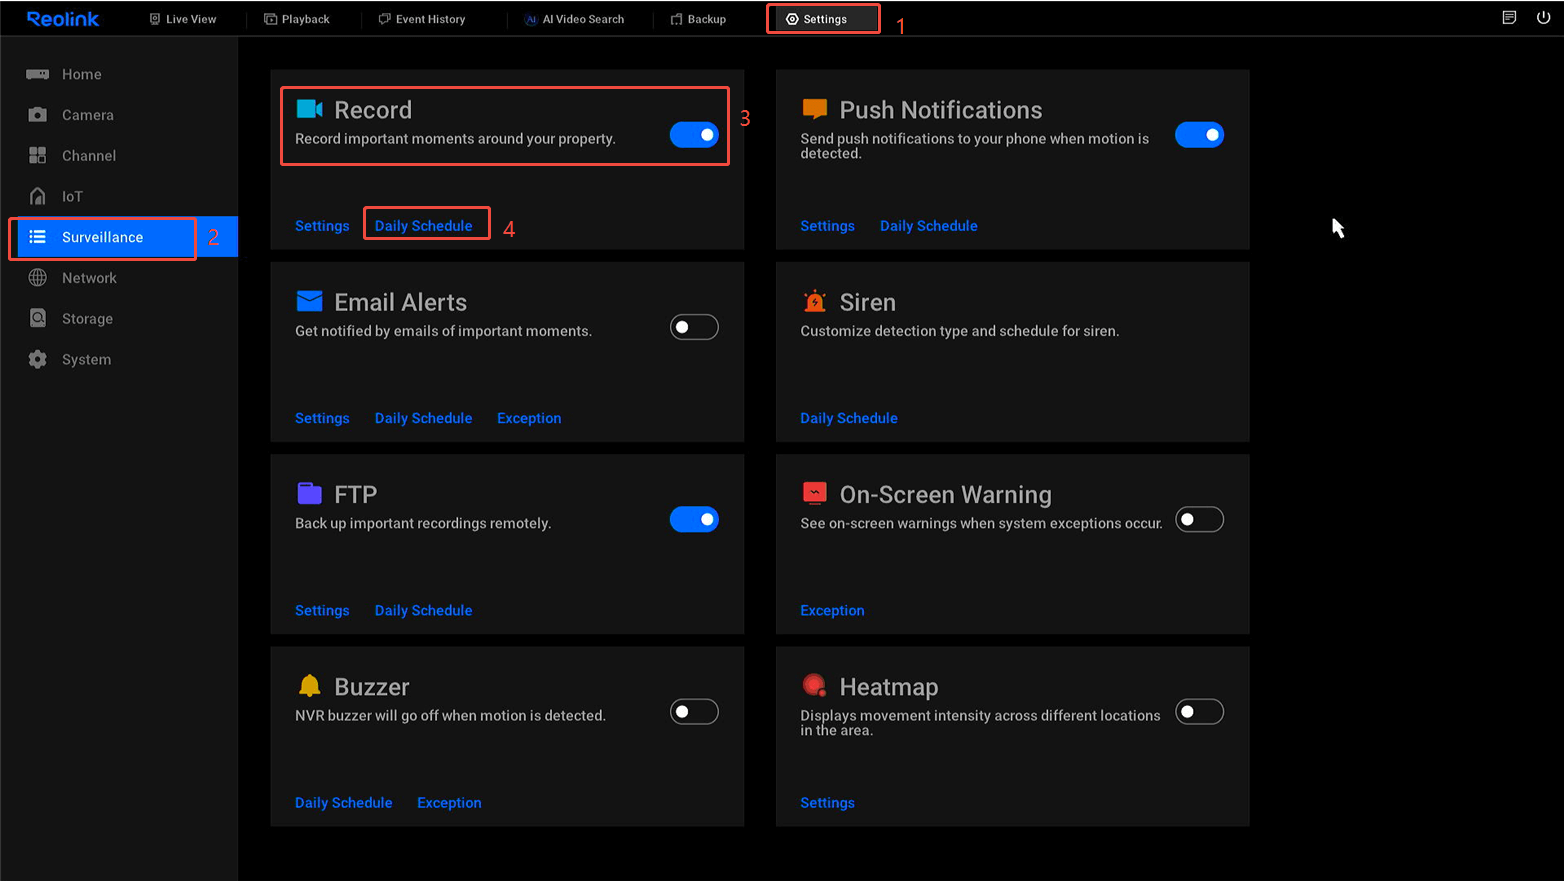Disable the Record toggle
1564x882 pixels.
coord(694,135)
